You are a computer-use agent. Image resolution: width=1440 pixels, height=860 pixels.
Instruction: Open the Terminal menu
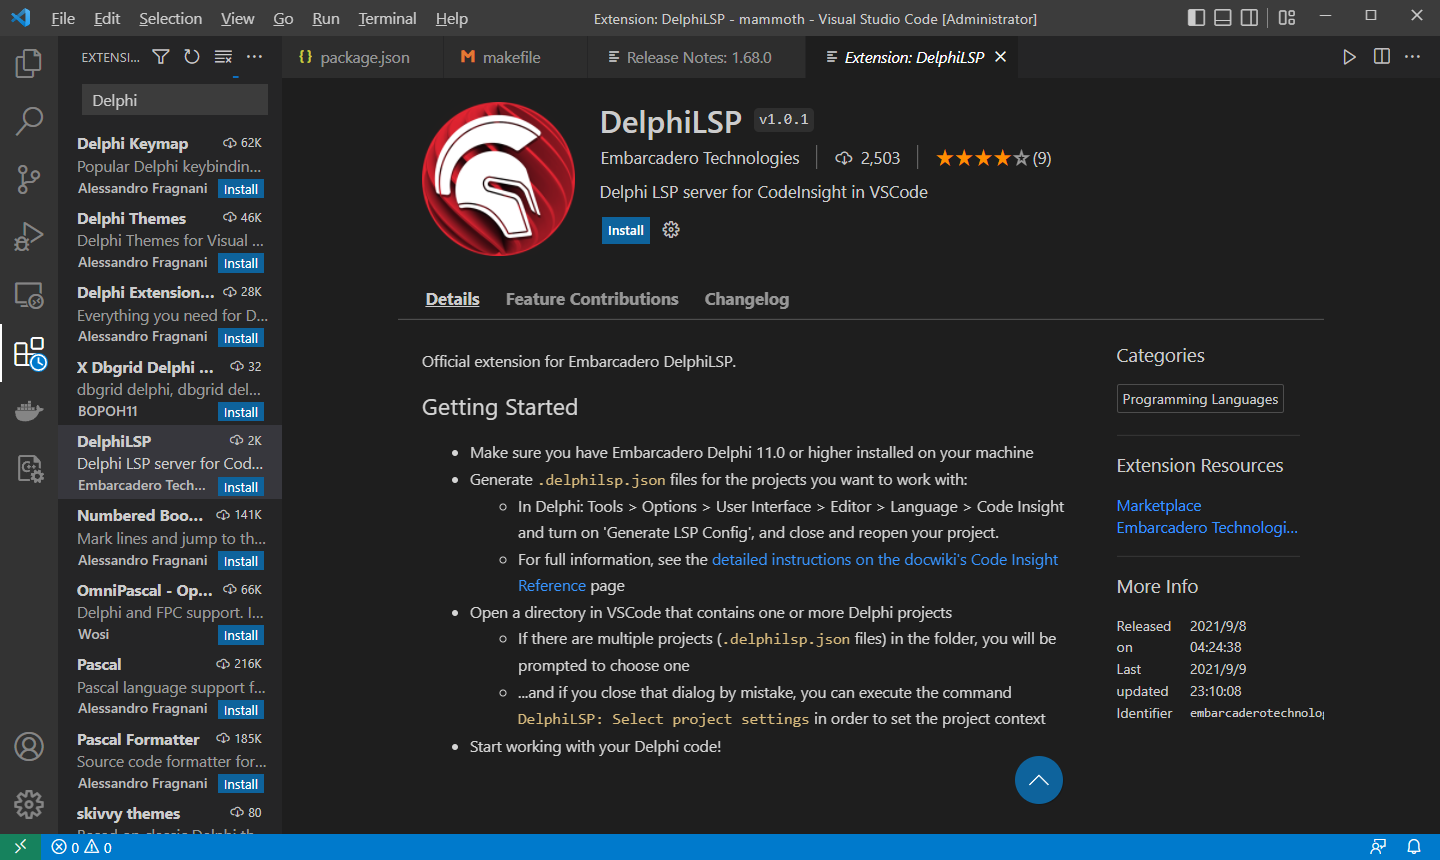pyautogui.click(x=387, y=18)
